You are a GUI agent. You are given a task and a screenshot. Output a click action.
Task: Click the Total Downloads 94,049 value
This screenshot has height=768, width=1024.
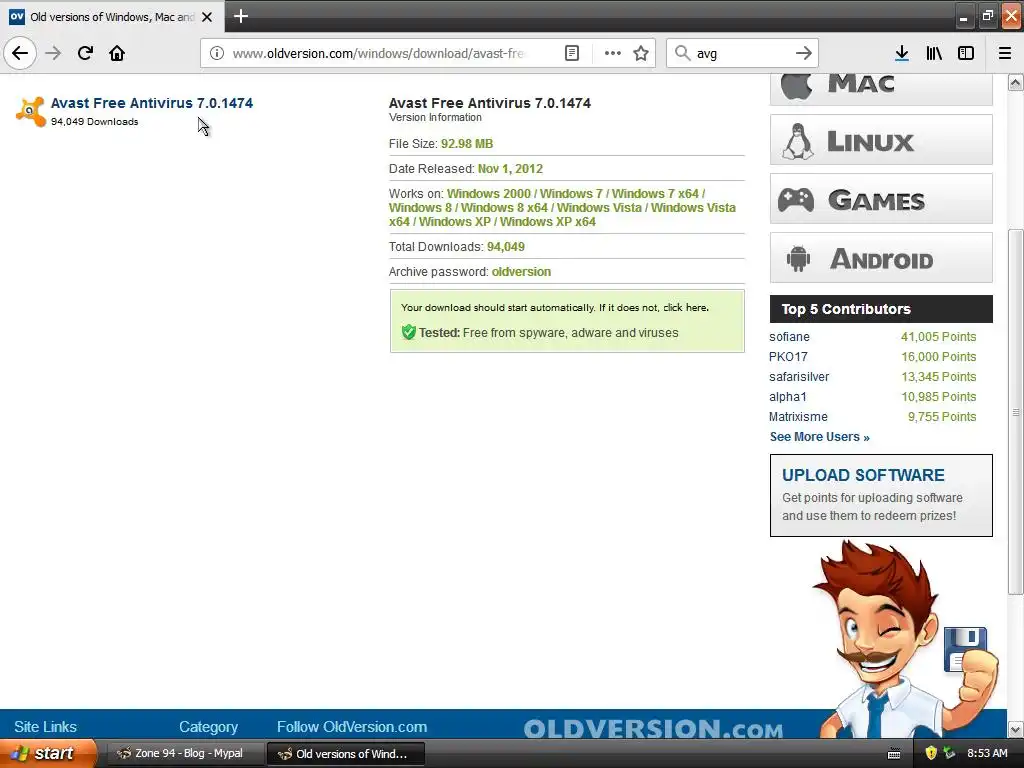point(505,247)
